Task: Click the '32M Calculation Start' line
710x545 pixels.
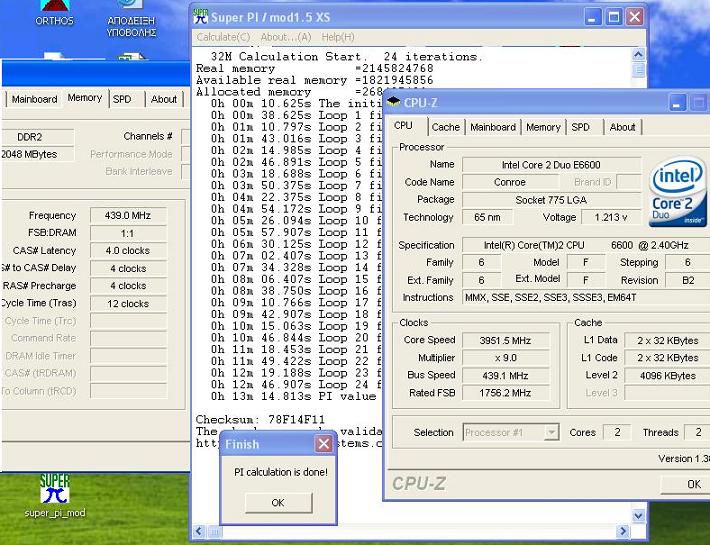Action: tap(346, 57)
